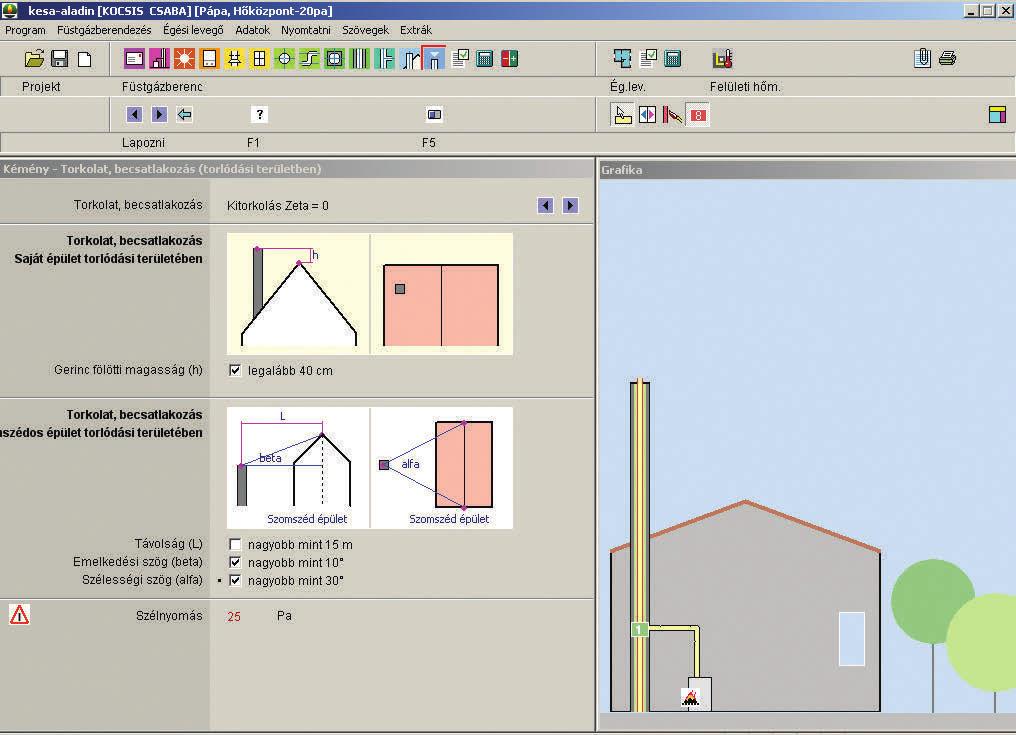Click green marker 1 on the chimney graphic

click(x=639, y=629)
